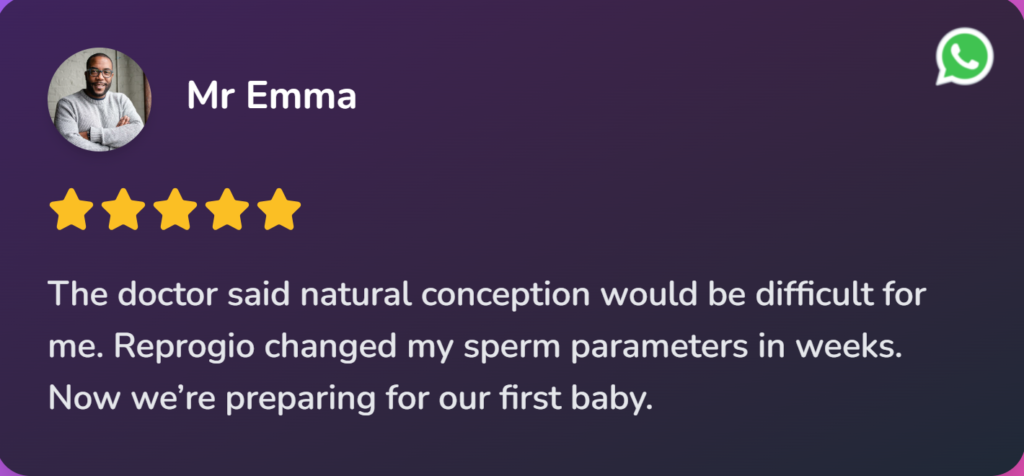Select the first gold rating star
Image resolution: width=1024 pixels, height=476 pixels.
tap(70, 211)
